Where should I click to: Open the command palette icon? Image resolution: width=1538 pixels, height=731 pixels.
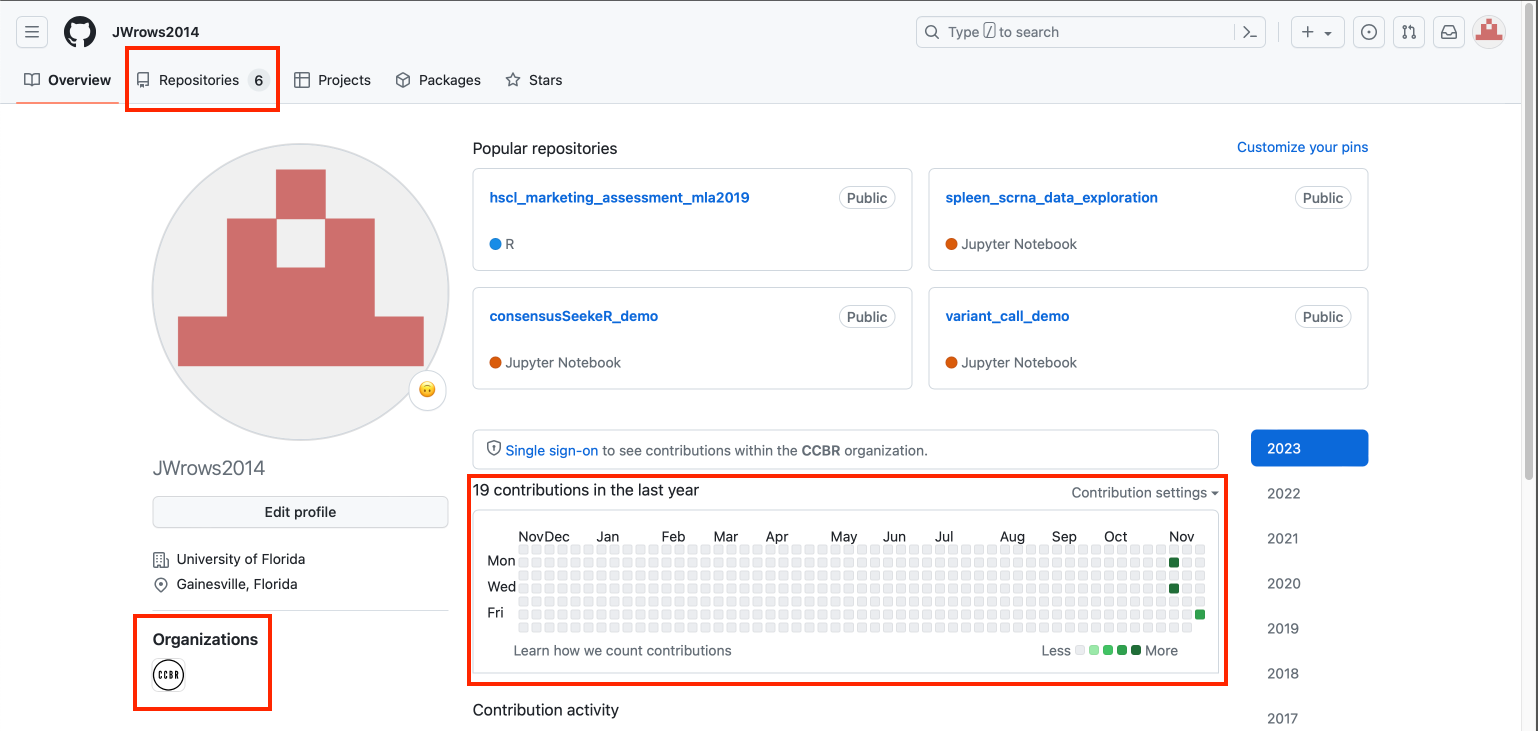point(1250,32)
